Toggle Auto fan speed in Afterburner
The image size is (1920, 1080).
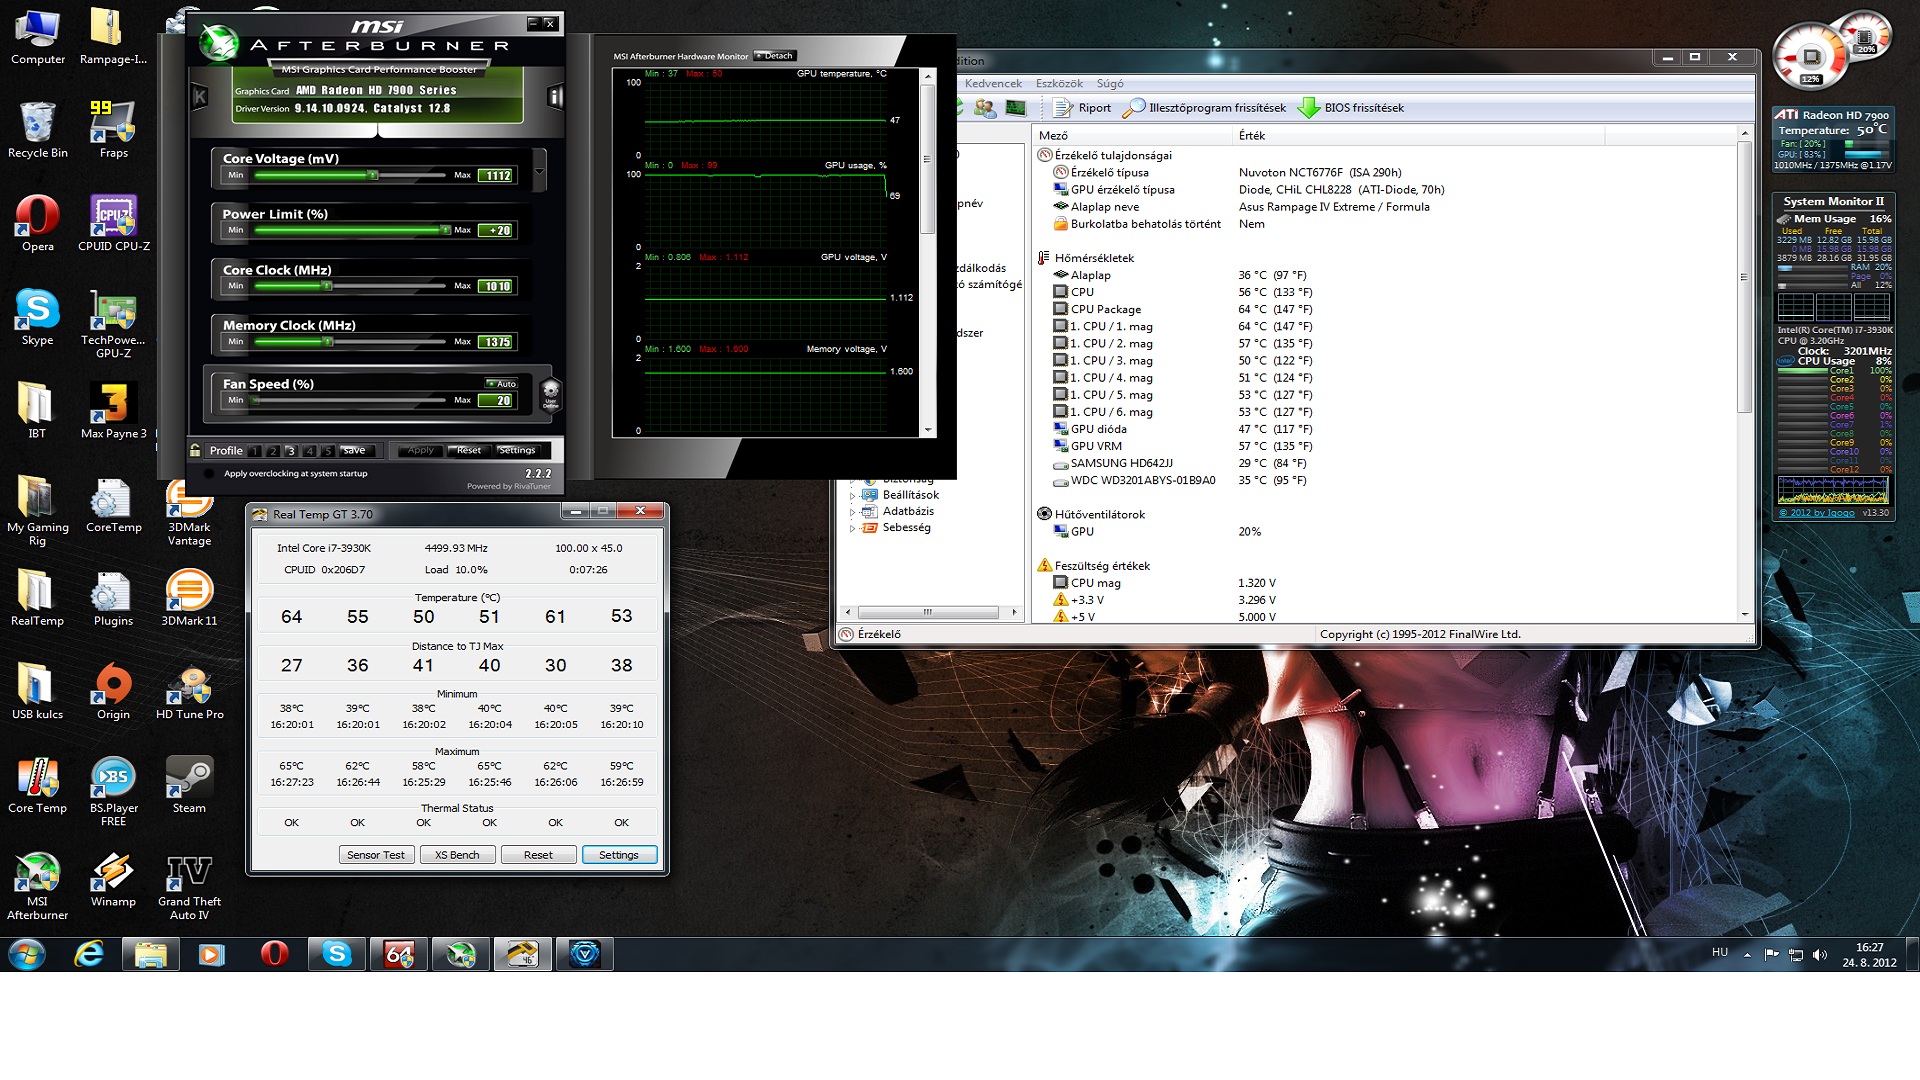click(x=501, y=384)
